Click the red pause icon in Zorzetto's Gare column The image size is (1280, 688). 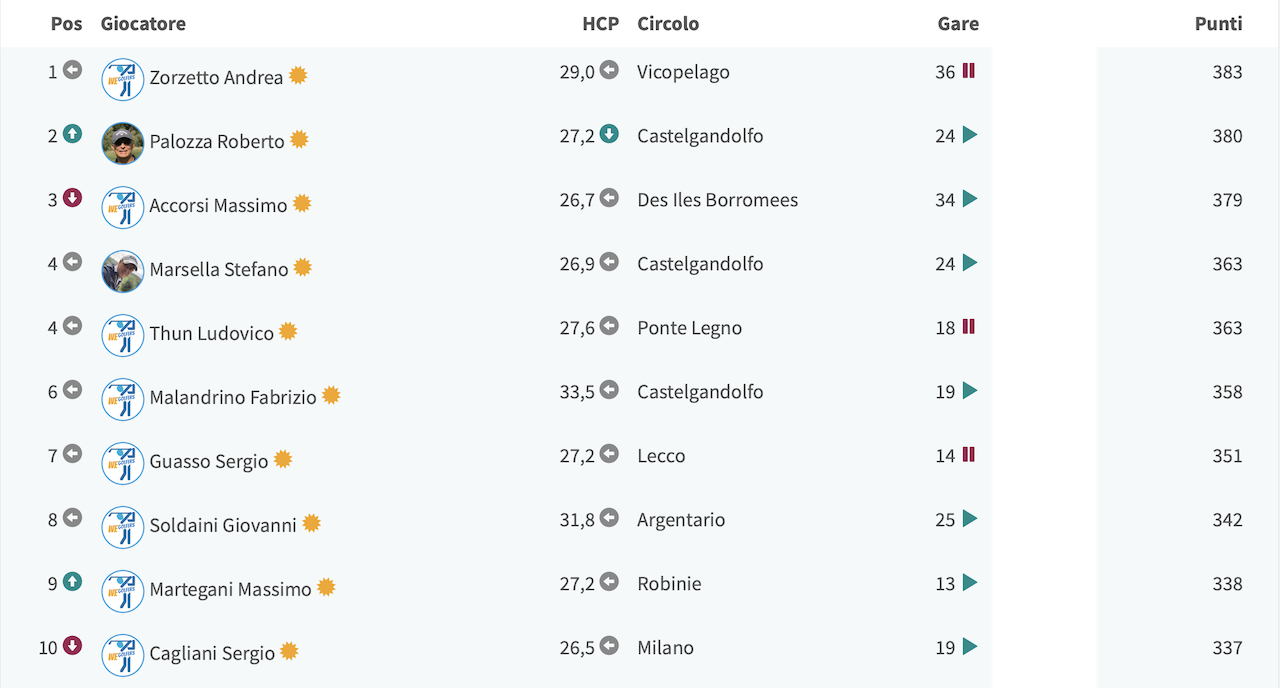(x=968, y=71)
